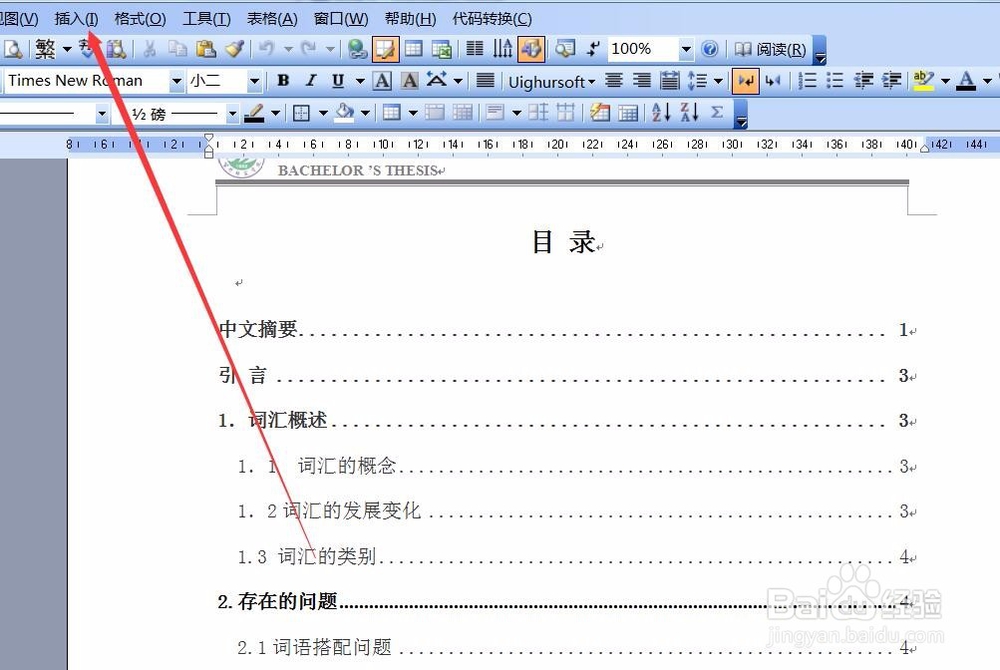
Task: Apply the font color button
Action: (x=967, y=80)
